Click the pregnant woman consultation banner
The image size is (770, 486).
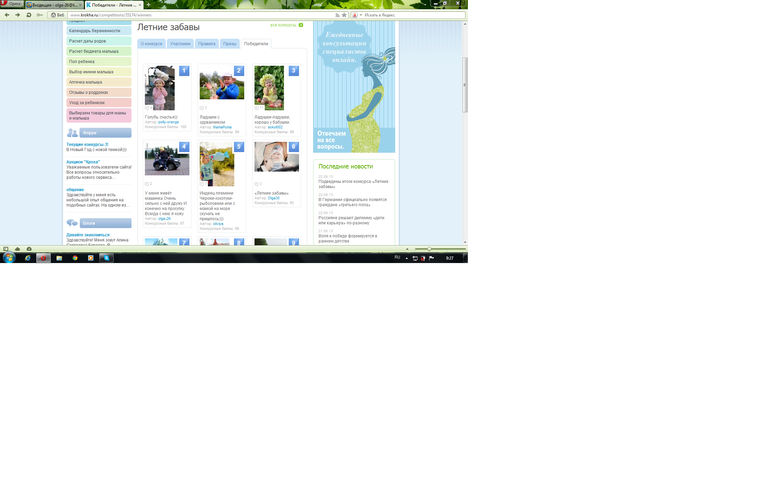354,87
